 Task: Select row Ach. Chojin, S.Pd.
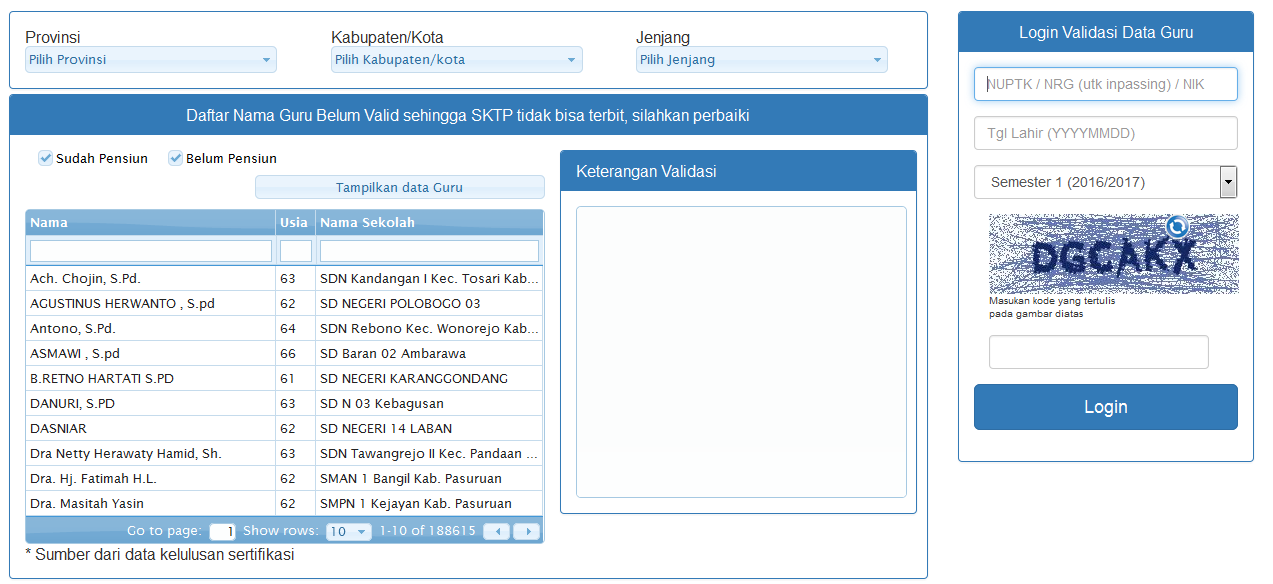pyautogui.click(x=284, y=278)
